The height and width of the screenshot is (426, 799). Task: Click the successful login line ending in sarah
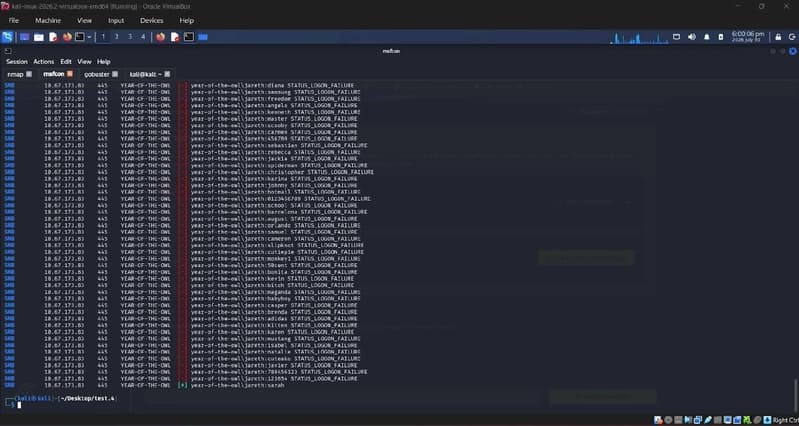(143, 385)
